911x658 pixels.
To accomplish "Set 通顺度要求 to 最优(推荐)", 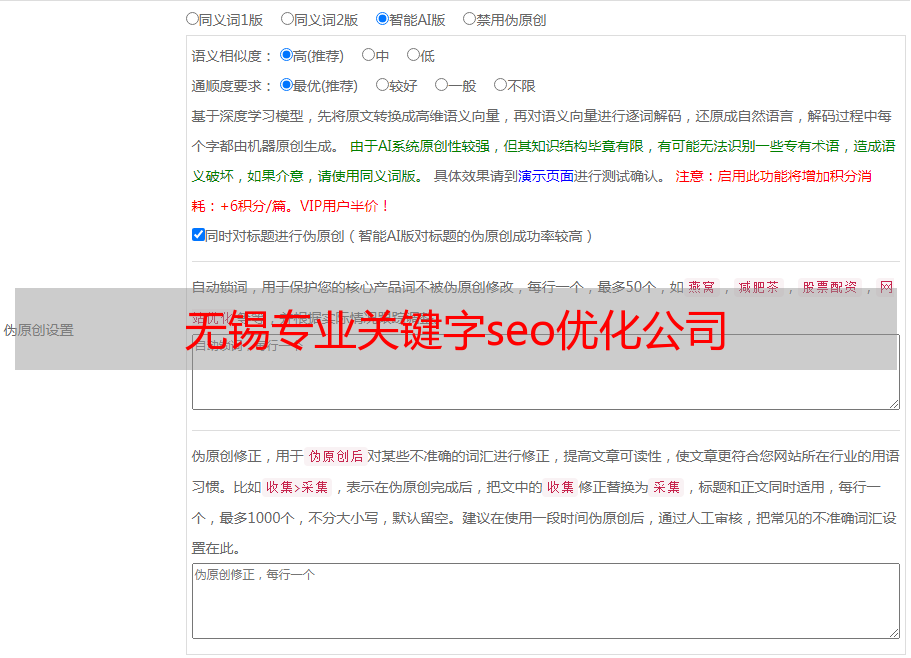I will pyautogui.click(x=286, y=85).
